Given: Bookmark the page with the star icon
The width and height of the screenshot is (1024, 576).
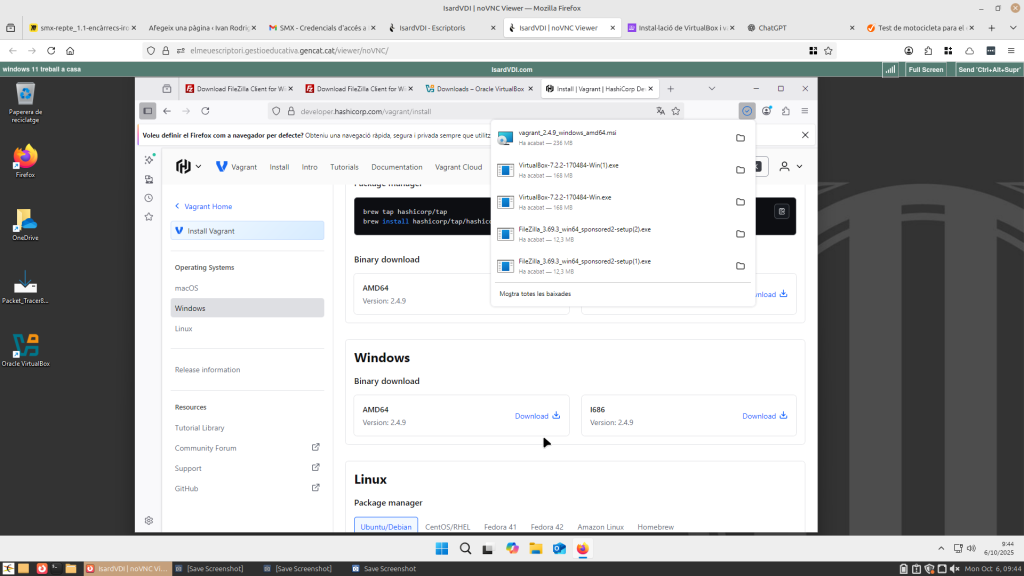Looking at the screenshot, I should tap(676, 111).
